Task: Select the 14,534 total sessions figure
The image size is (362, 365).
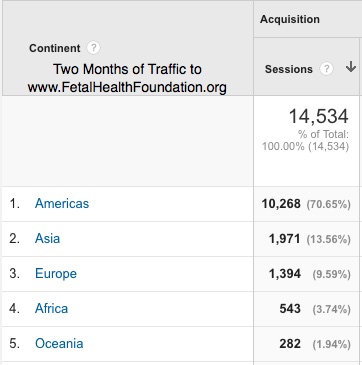Action: click(x=318, y=117)
